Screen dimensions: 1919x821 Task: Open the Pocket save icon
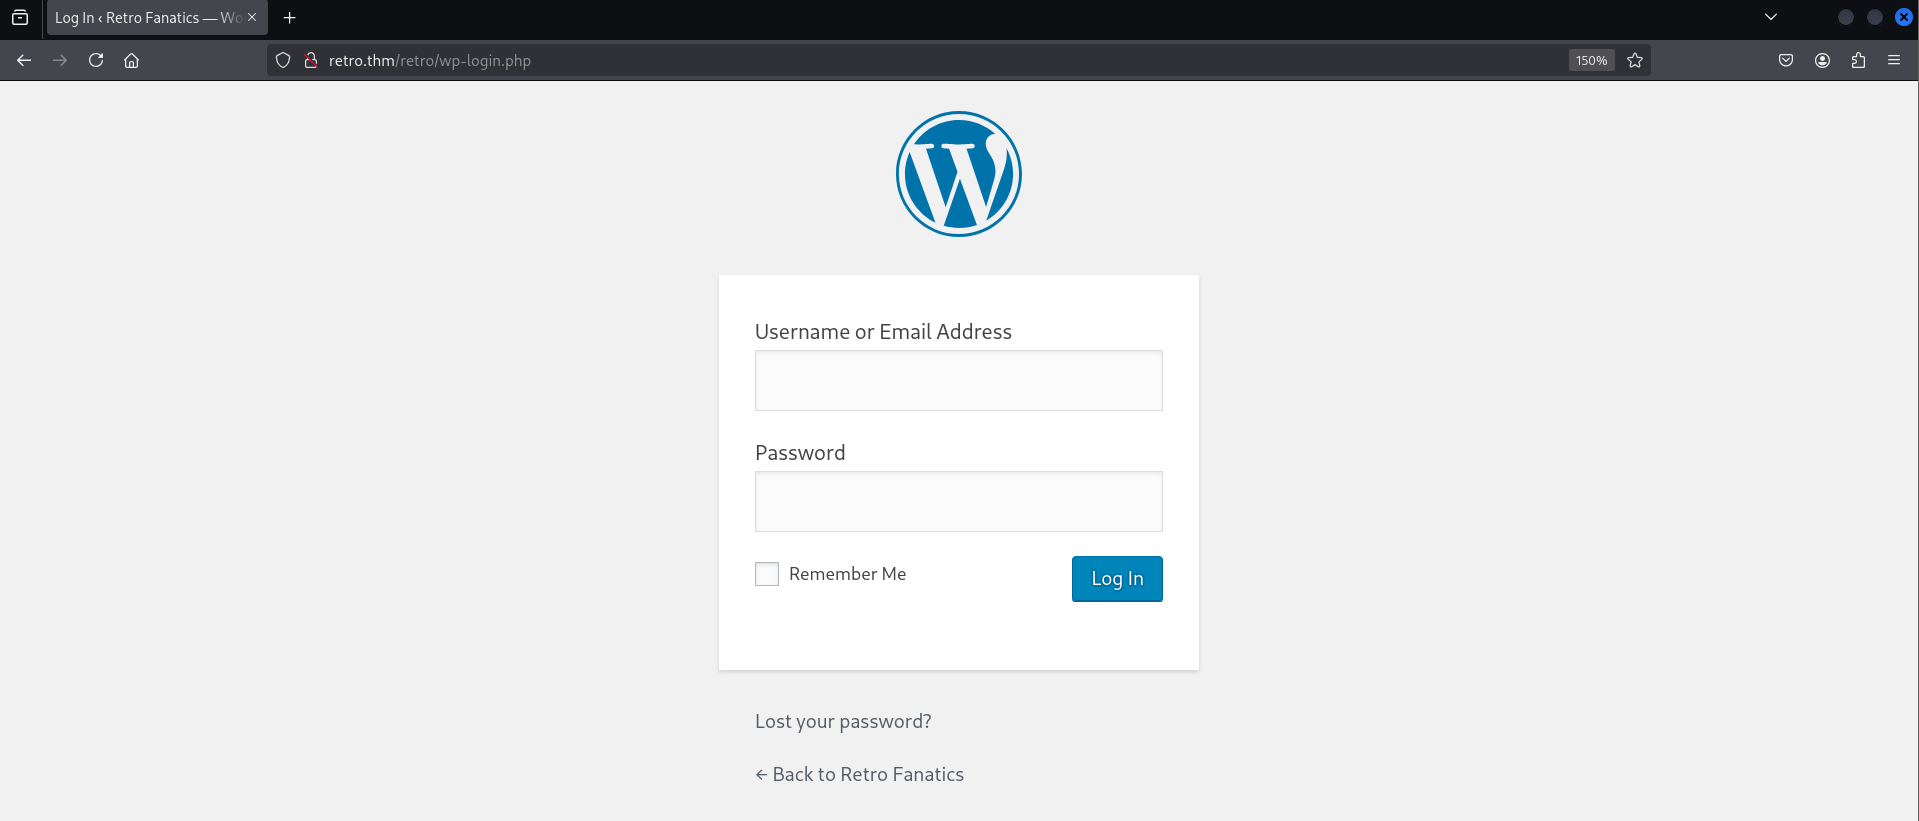[x=1786, y=60]
